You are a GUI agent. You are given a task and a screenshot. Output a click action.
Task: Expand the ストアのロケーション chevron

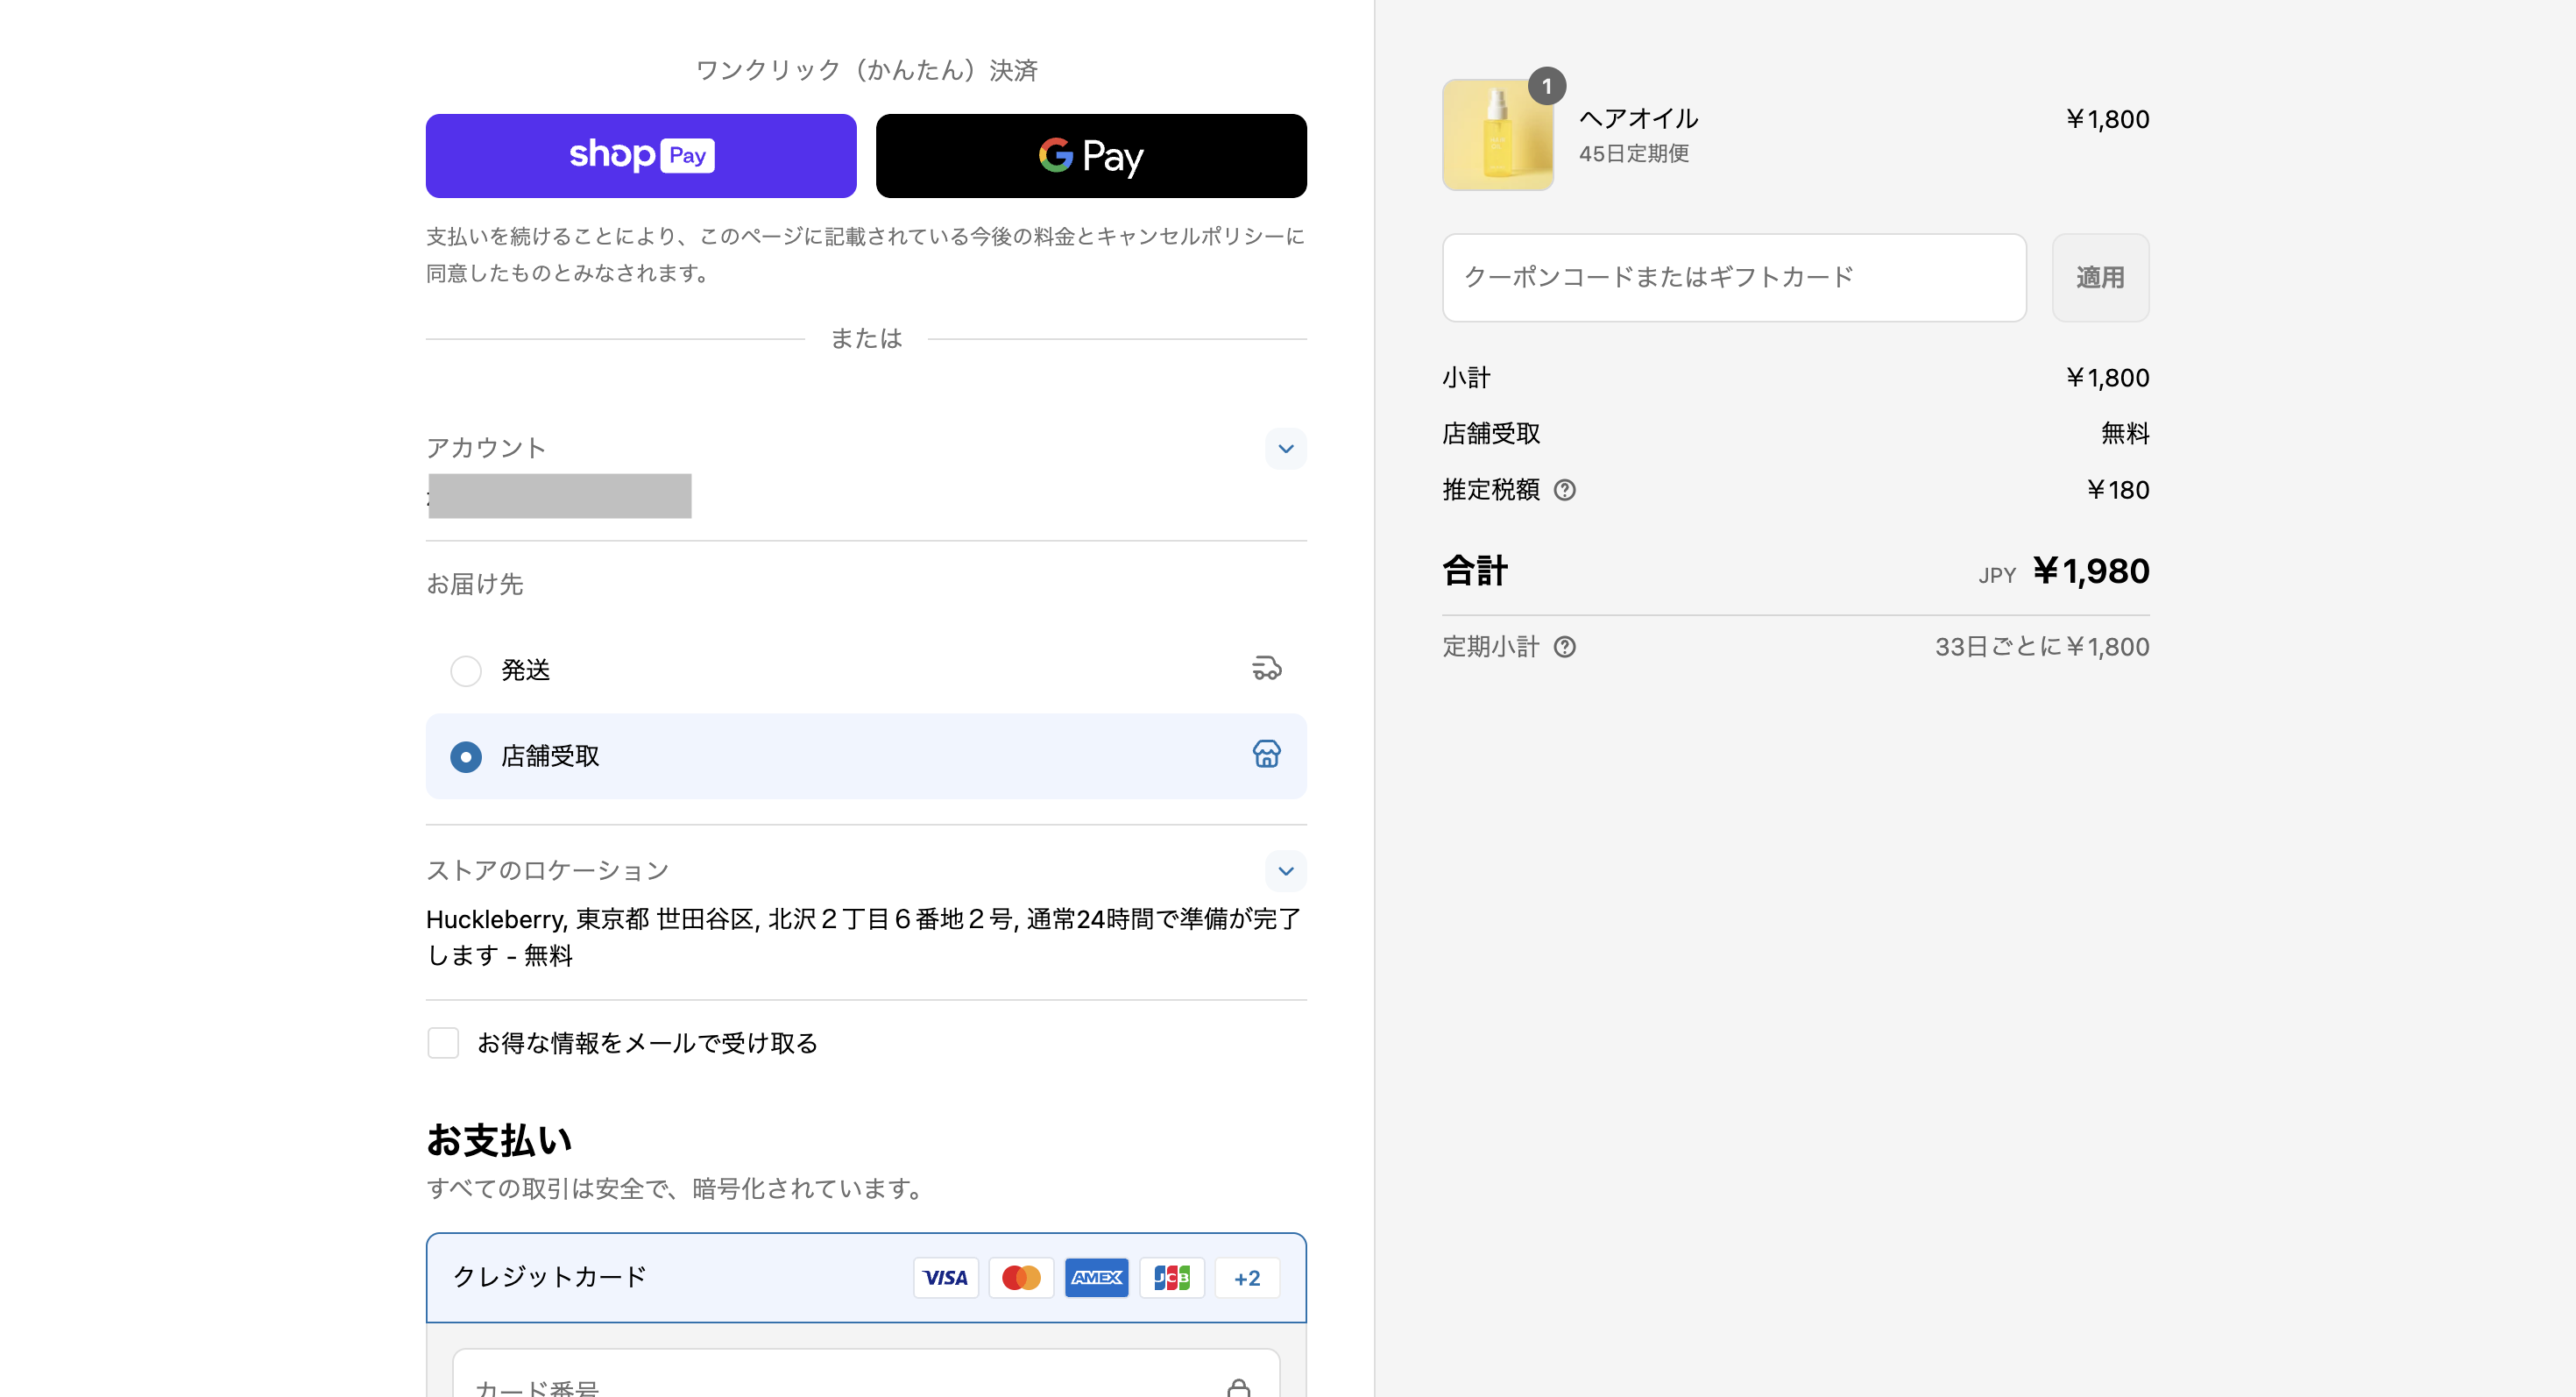pos(1286,871)
